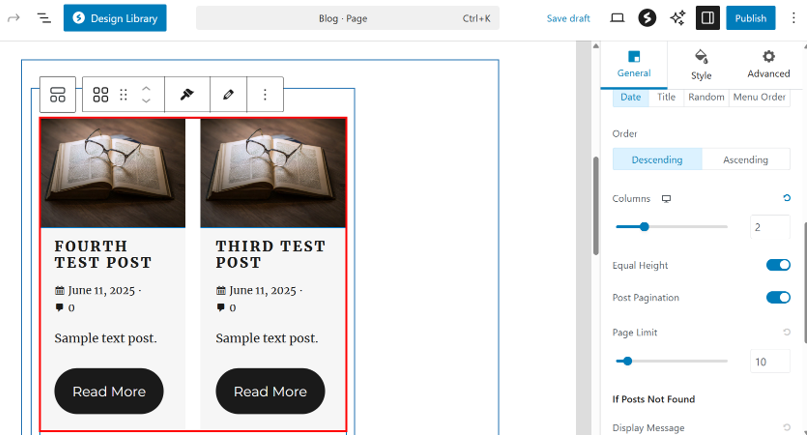Click the comment count icon on Fourth Test Post

coord(59,307)
